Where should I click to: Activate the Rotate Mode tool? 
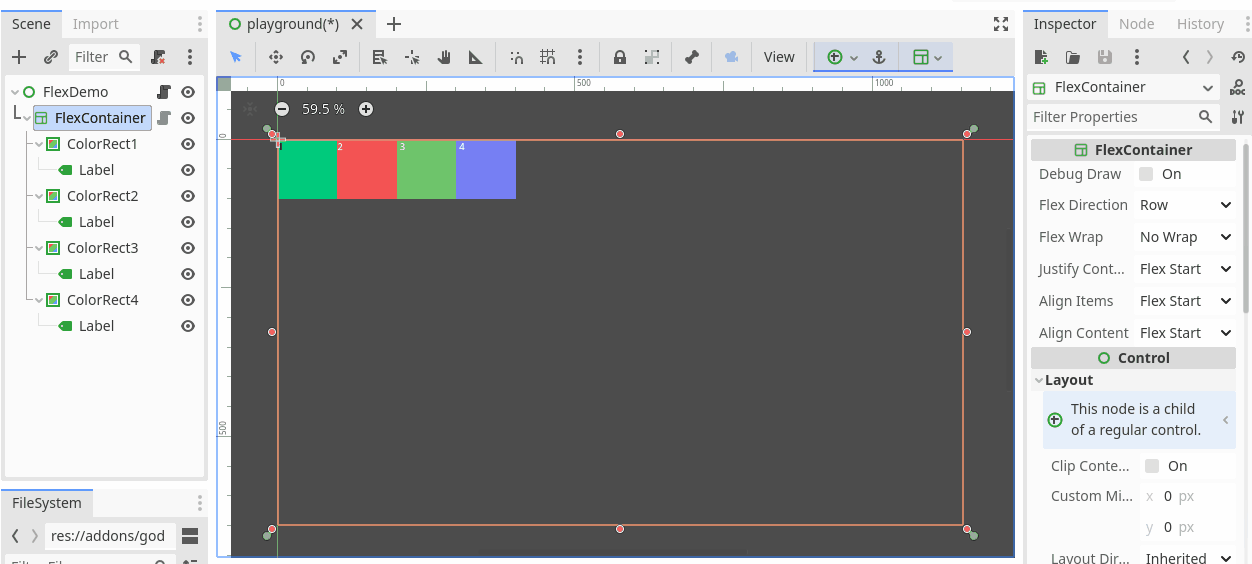[x=308, y=57]
